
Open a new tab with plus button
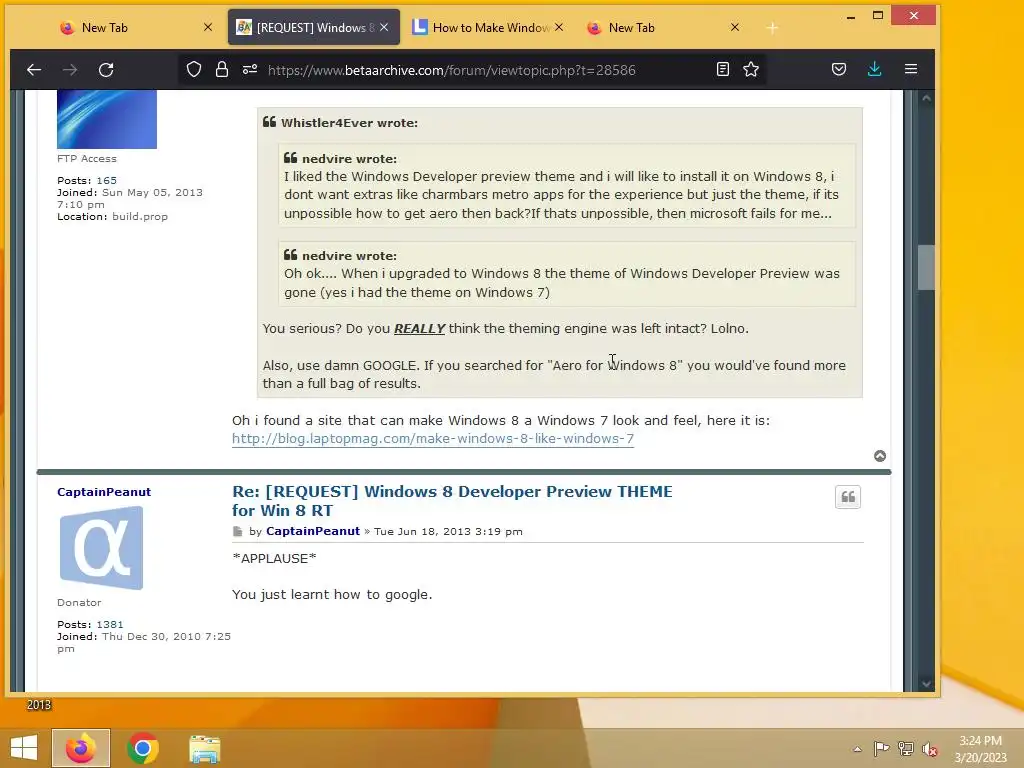click(772, 28)
